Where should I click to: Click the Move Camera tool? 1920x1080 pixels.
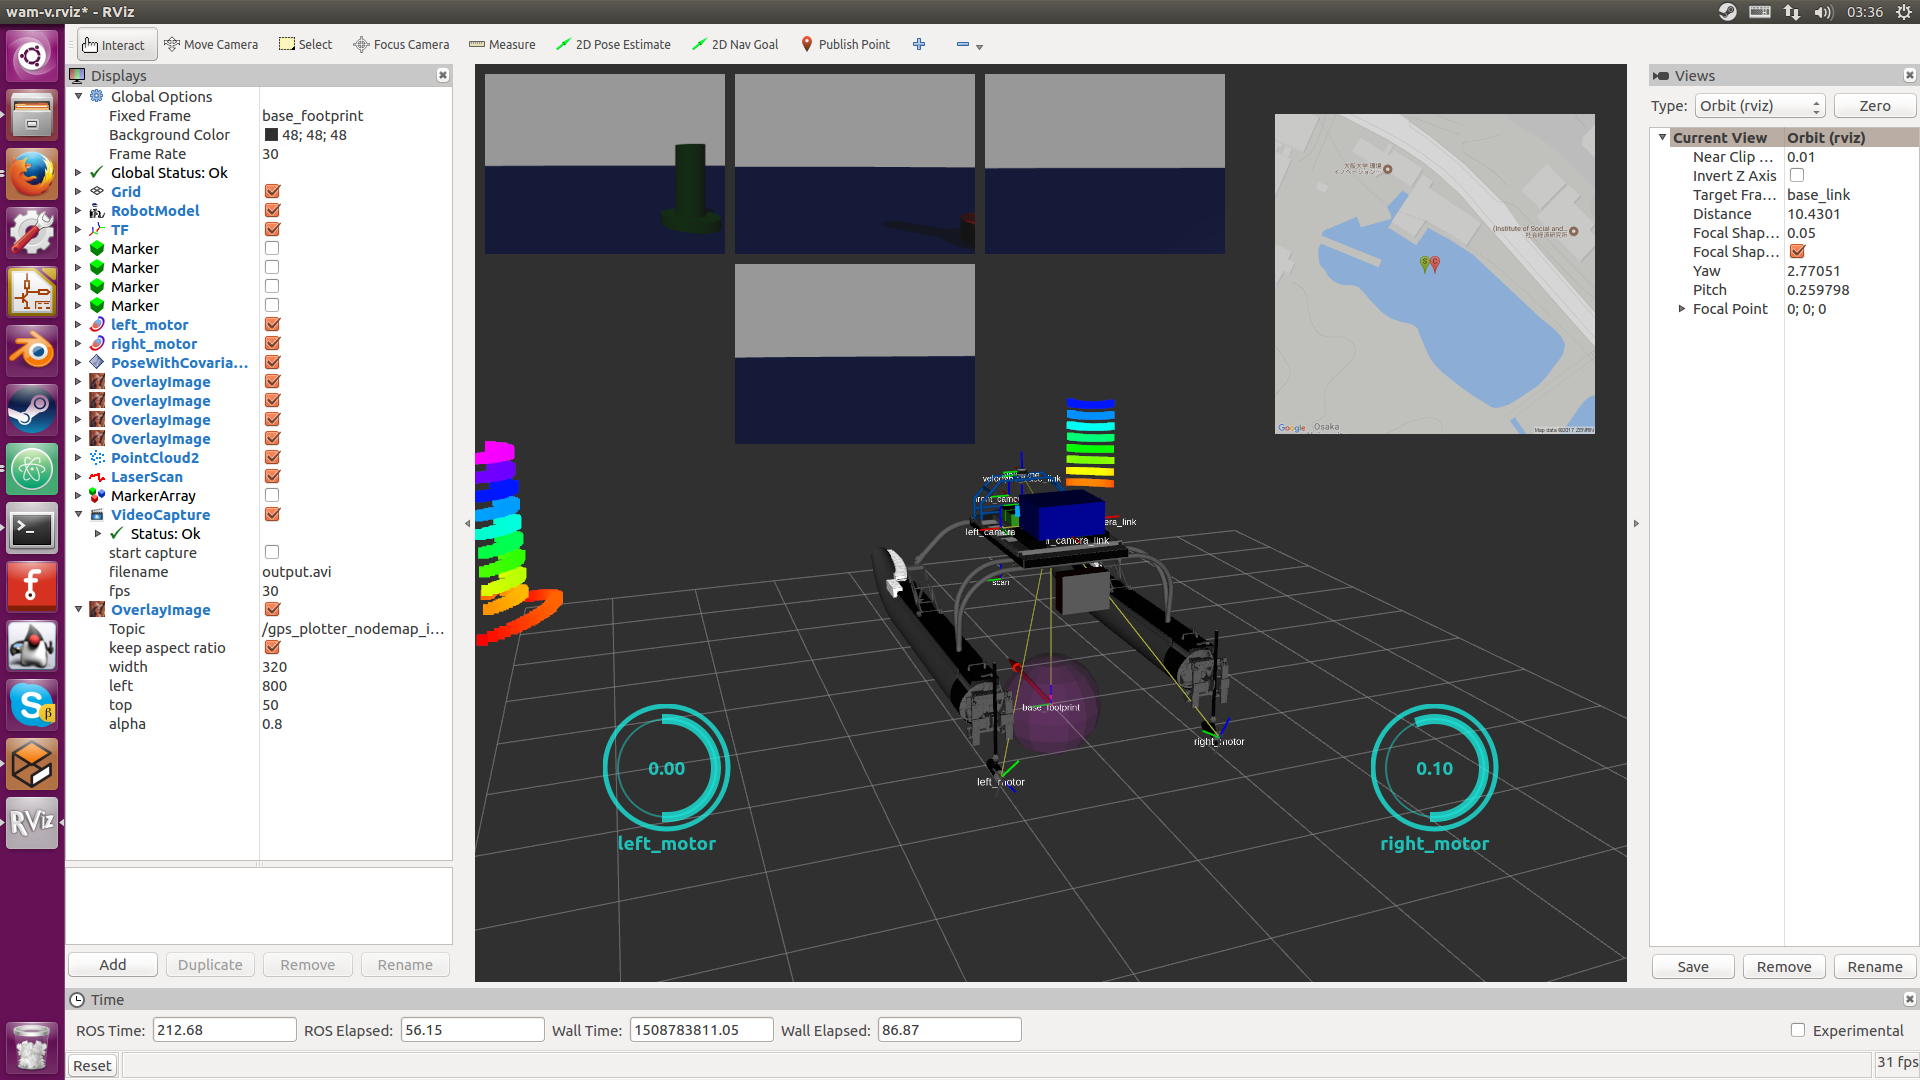click(211, 45)
